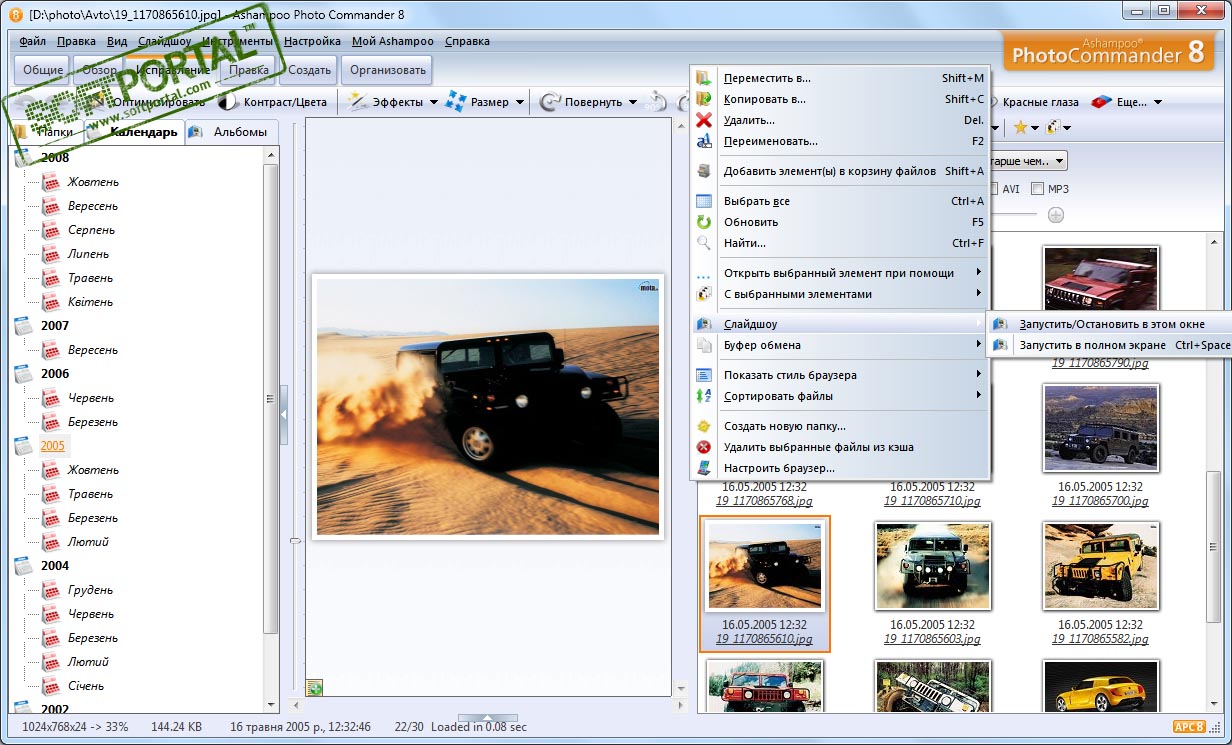Click the Size (Размер) blue arrows icon

coord(456,101)
